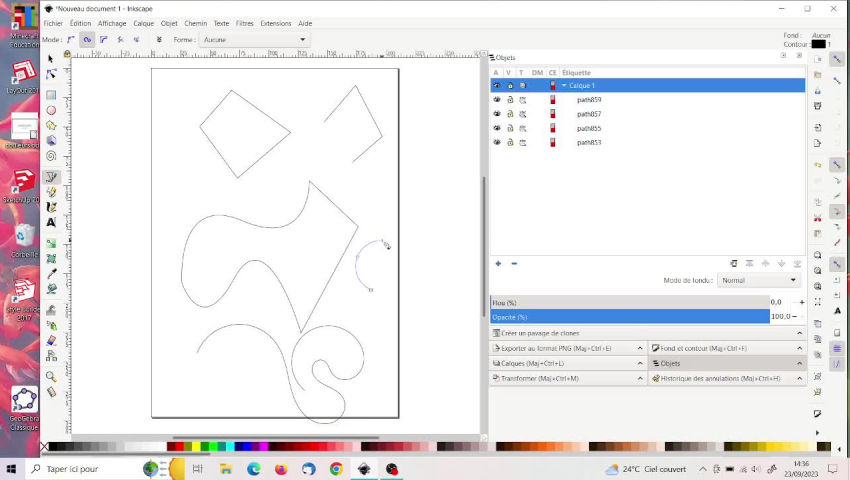Choose the Rectangle tool

[x=51, y=95]
